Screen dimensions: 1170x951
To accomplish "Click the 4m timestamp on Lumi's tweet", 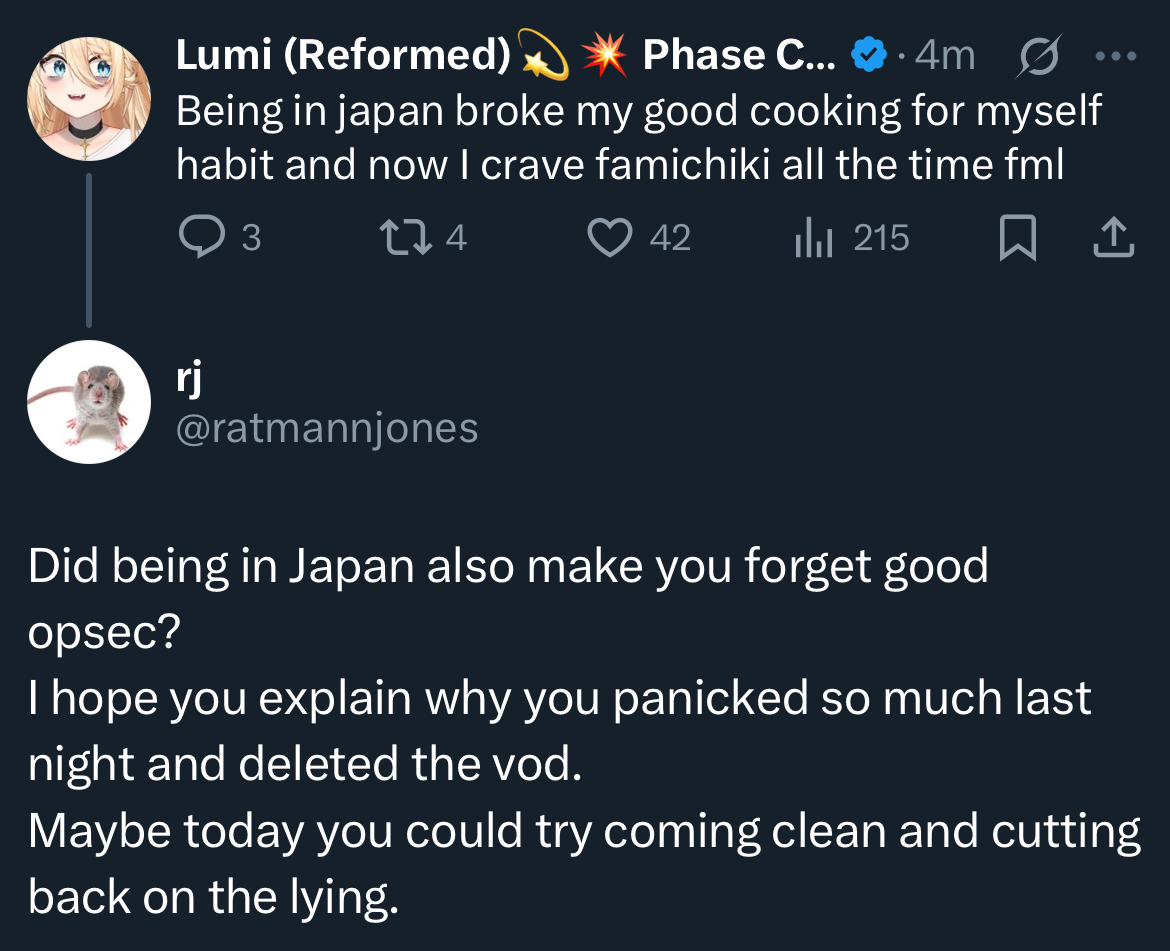I will click(944, 57).
